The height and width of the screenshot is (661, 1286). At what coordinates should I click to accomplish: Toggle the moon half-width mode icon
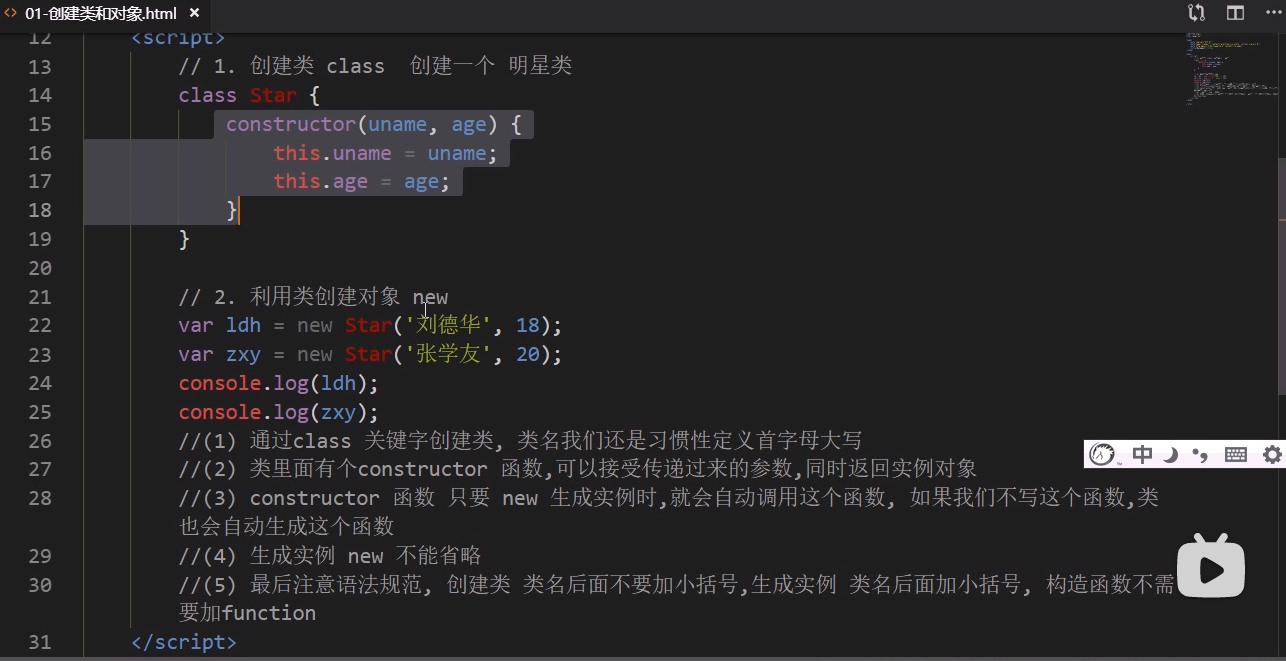pos(1170,454)
